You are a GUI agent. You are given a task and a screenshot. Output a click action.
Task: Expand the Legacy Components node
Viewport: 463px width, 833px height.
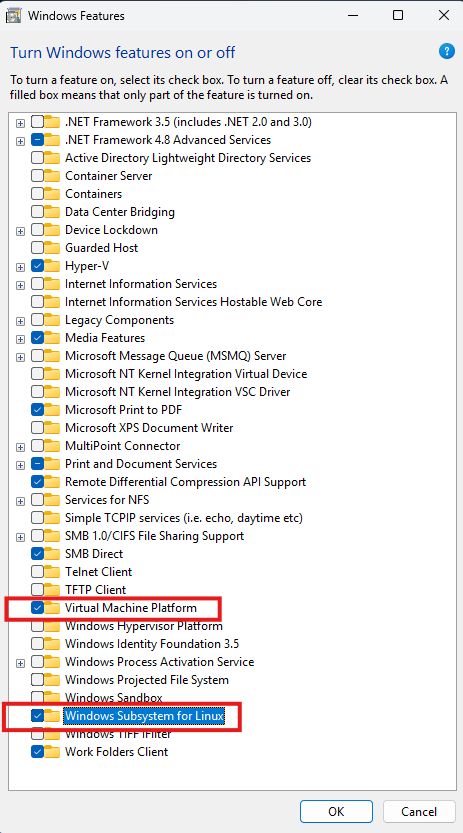click(20, 321)
